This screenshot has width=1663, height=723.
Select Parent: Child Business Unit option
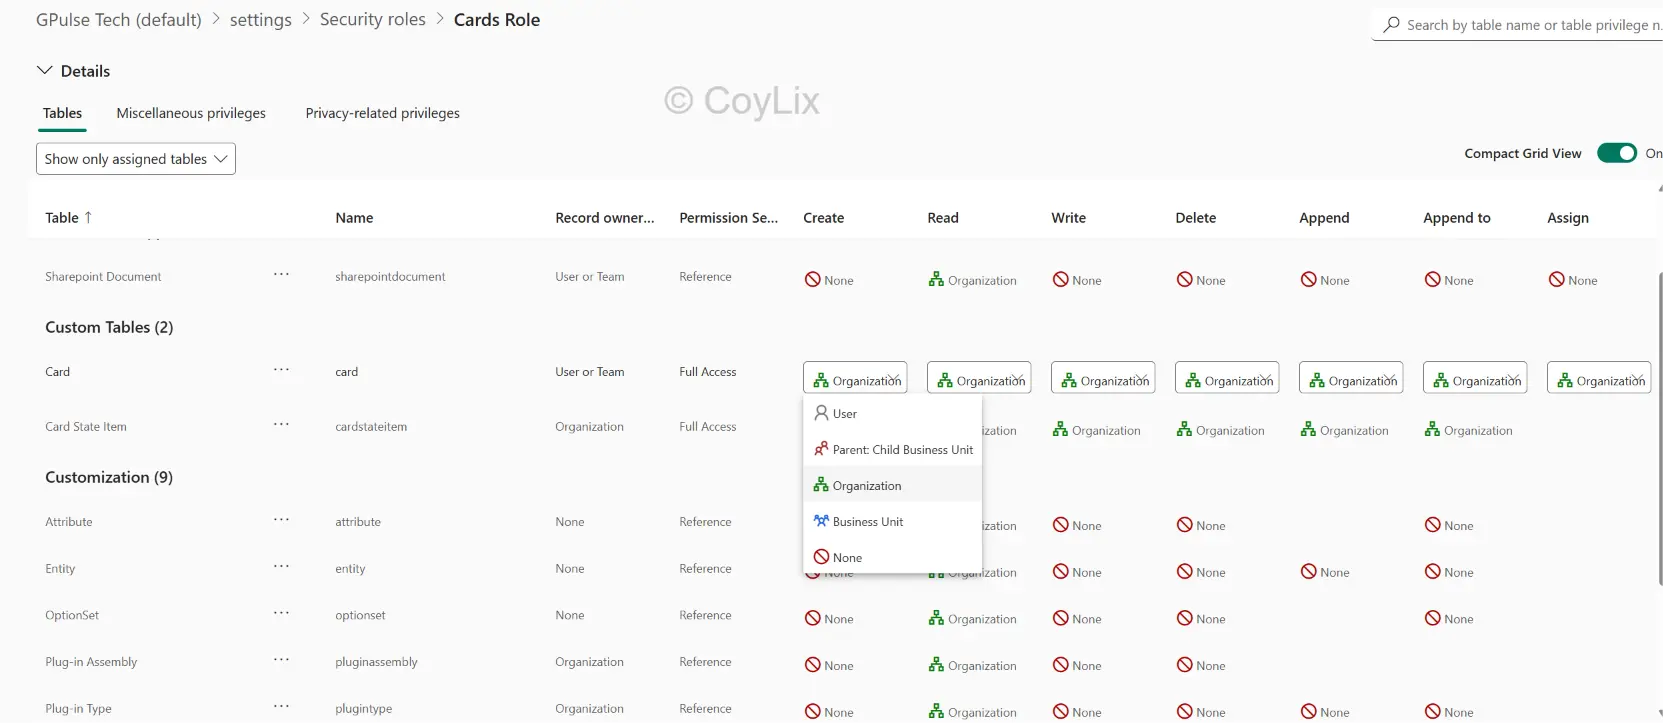tap(893, 449)
